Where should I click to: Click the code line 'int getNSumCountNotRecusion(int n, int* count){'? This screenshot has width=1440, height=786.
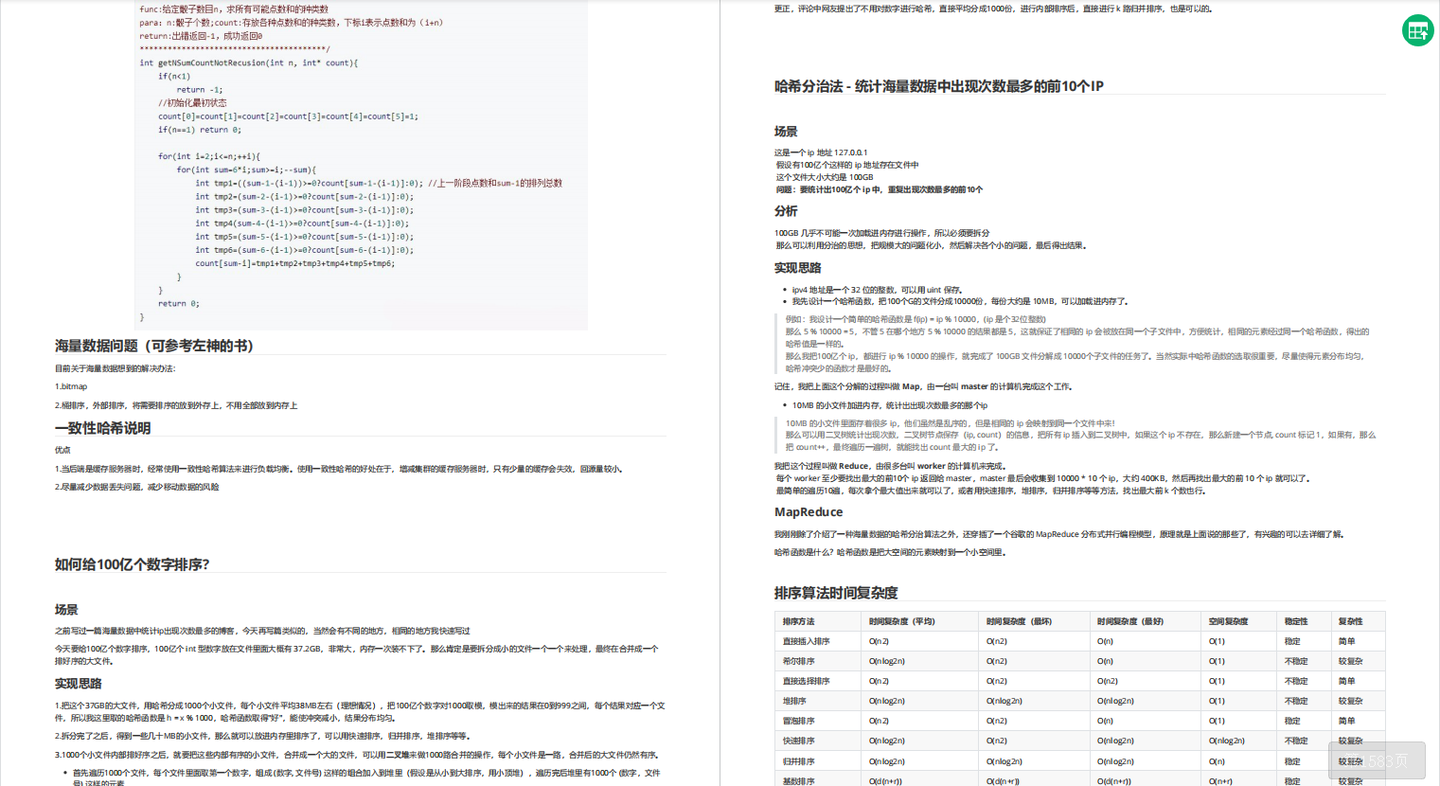coord(249,62)
